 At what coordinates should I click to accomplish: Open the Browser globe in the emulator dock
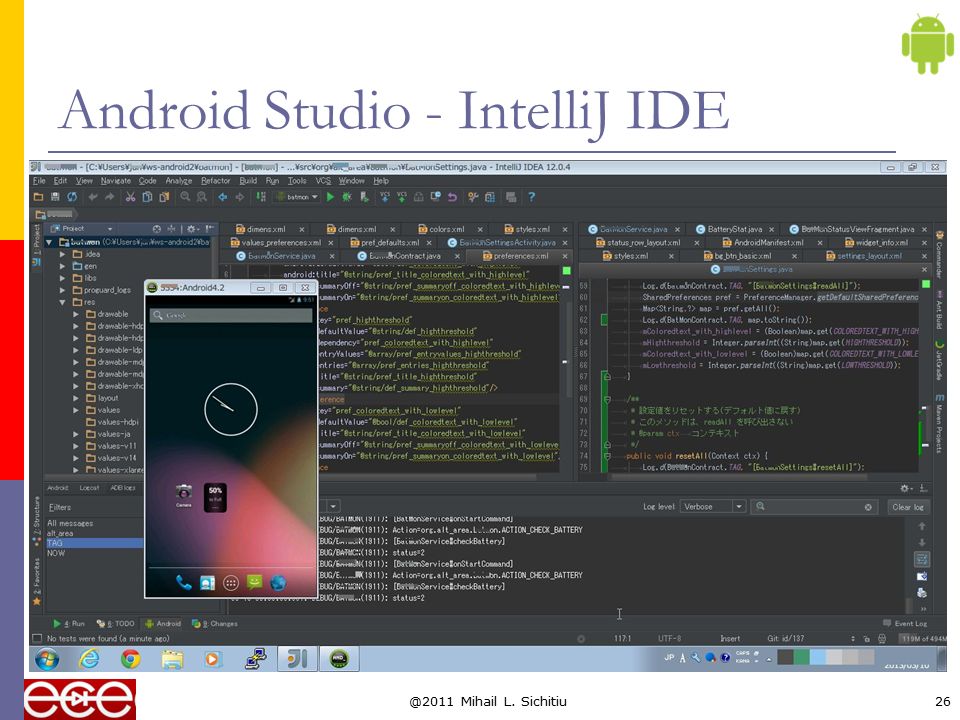point(278,582)
